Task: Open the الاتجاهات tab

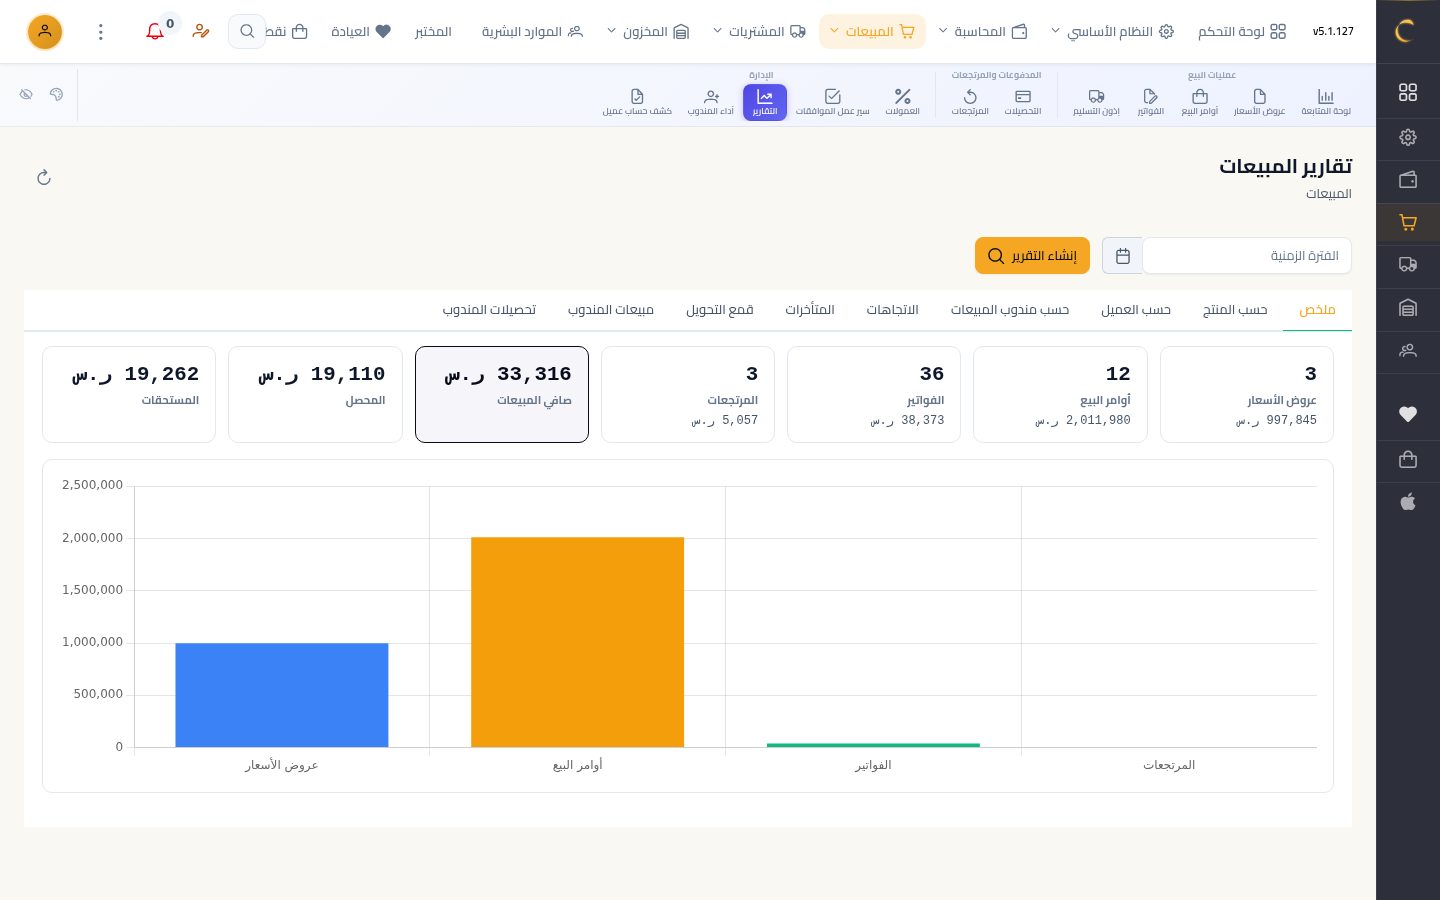Action: pyautogui.click(x=892, y=310)
